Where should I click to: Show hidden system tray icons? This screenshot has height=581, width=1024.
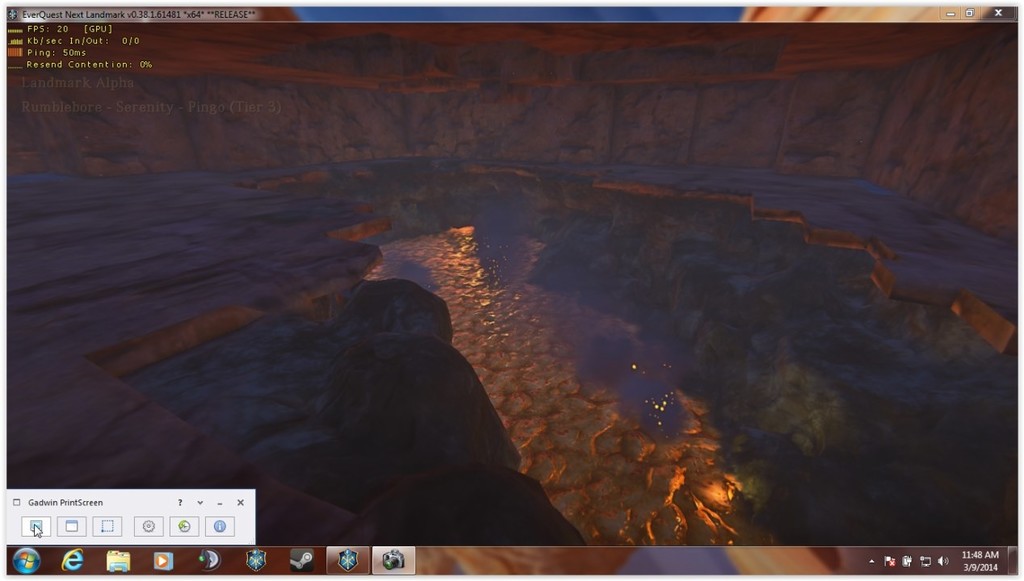click(872, 561)
